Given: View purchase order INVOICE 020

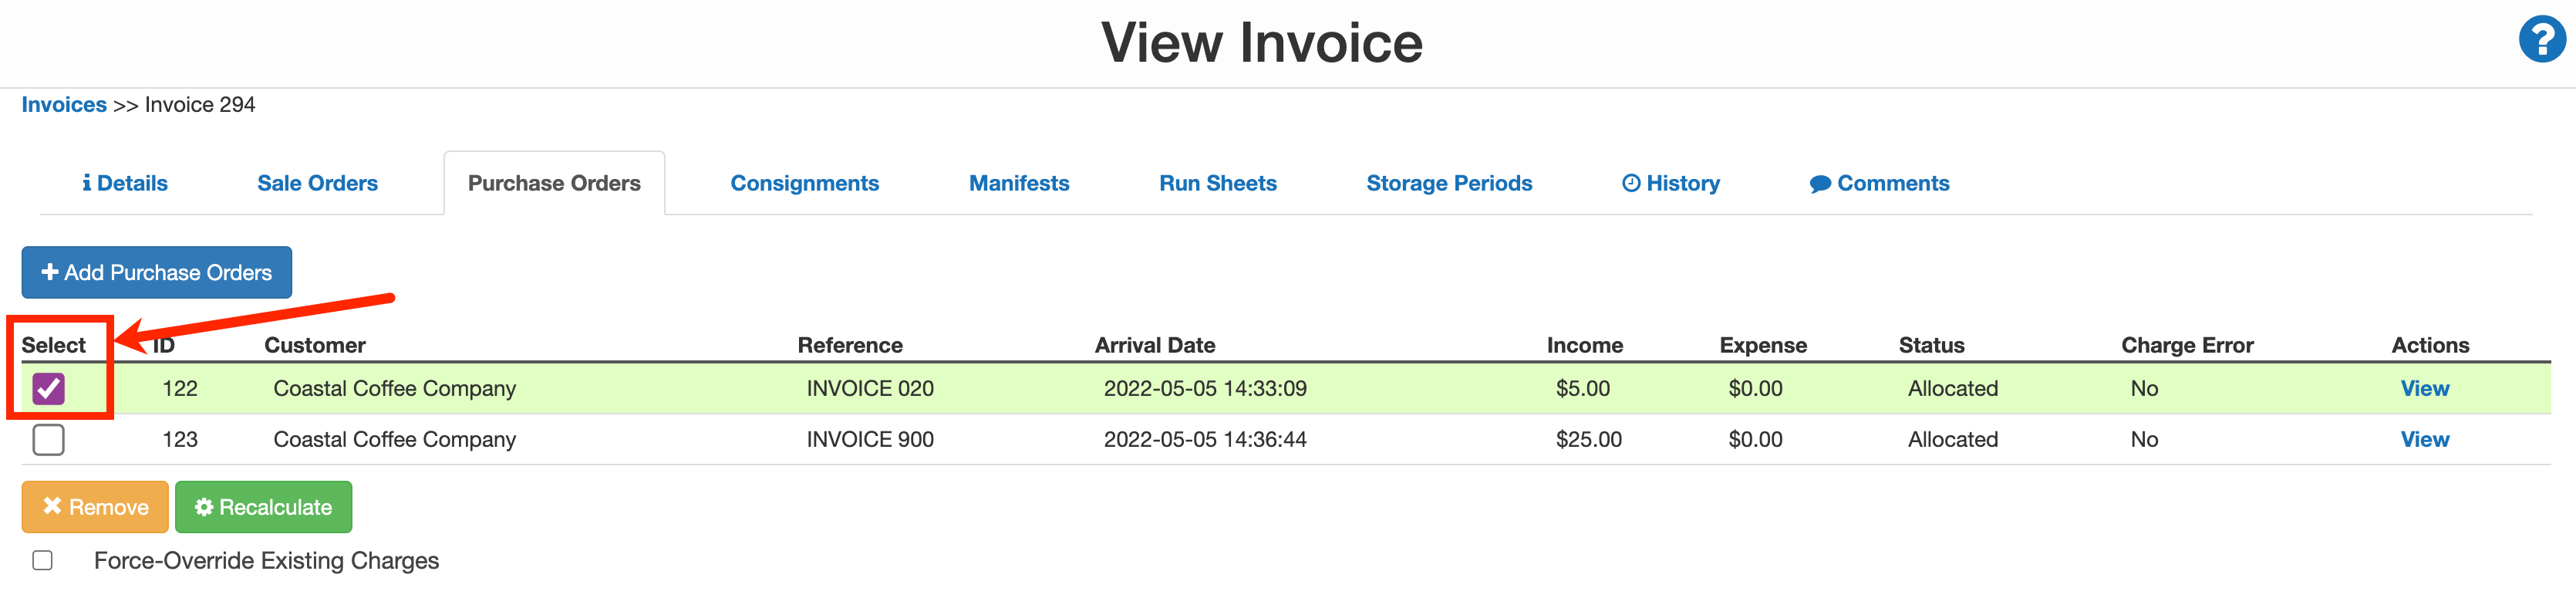Looking at the screenshot, I should pyautogui.click(x=2426, y=388).
